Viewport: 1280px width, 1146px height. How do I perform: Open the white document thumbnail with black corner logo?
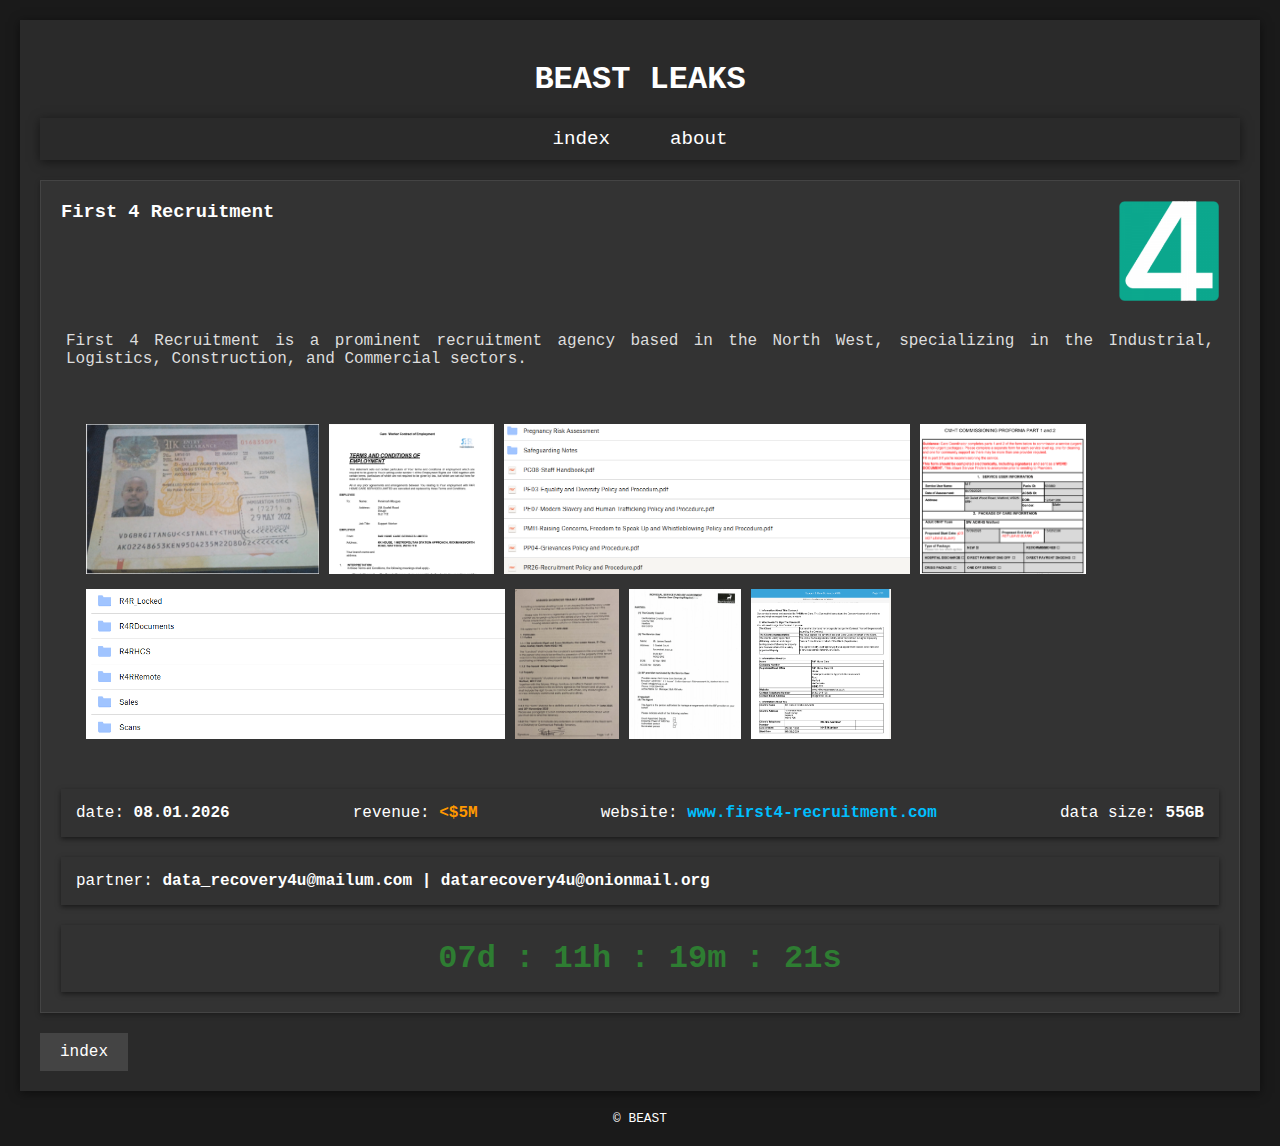pyautogui.click(x=684, y=664)
